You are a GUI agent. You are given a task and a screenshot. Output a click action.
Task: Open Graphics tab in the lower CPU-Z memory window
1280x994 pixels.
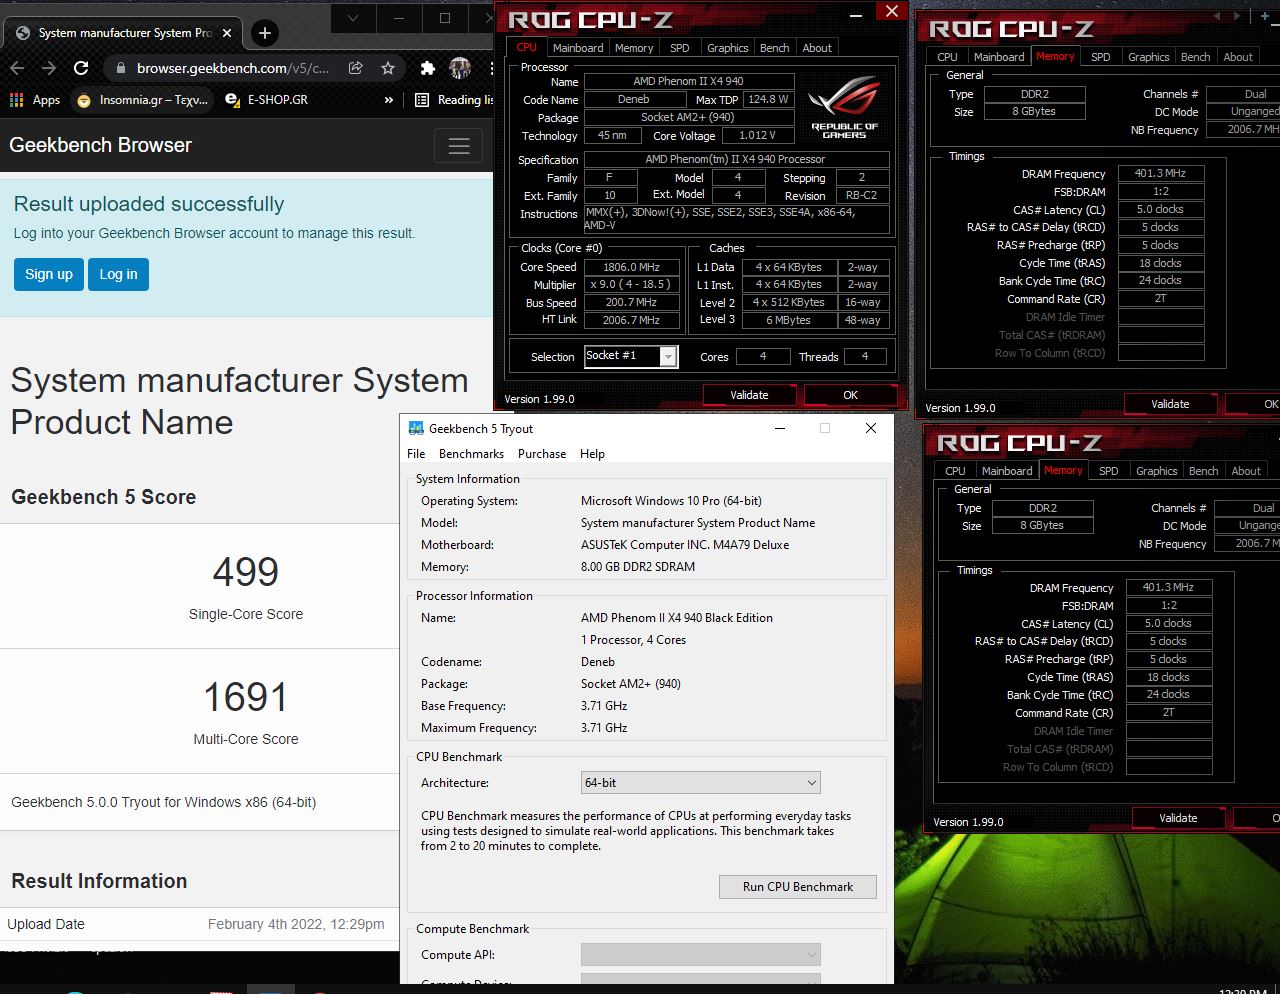click(1156, 471)
